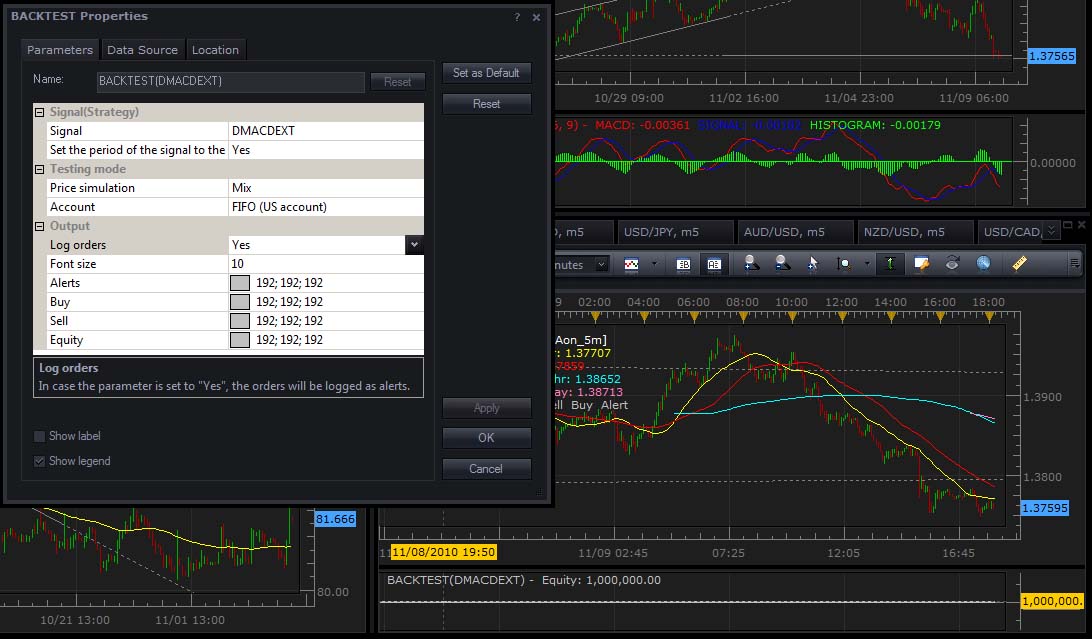Click the Apply button
This screenshot has width=1092, height=639.
click(x=486, y=408)
